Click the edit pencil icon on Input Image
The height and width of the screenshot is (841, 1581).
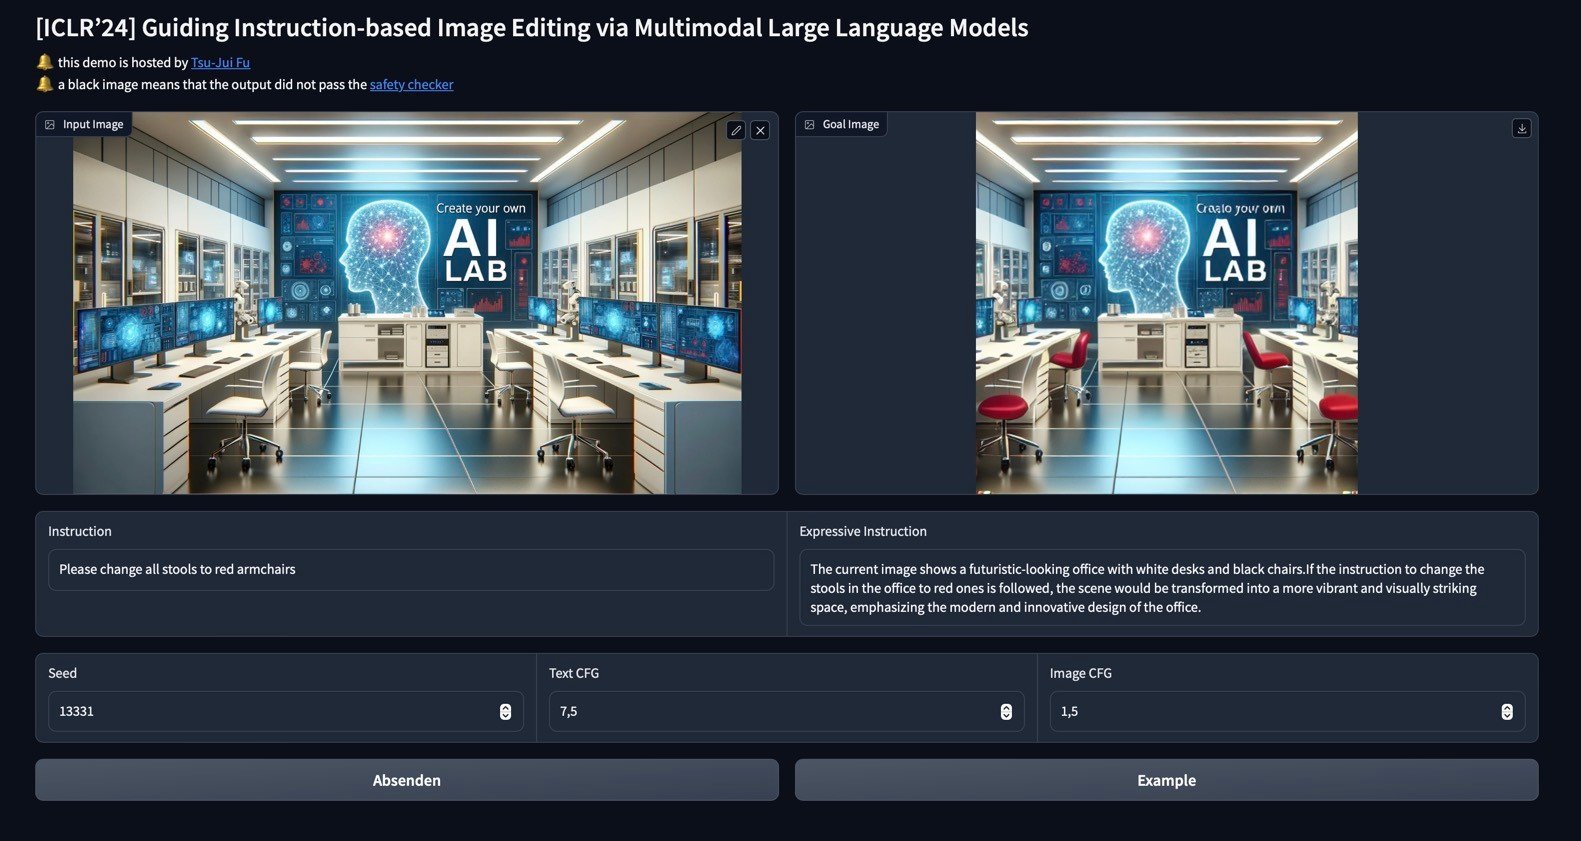[736, 130]
